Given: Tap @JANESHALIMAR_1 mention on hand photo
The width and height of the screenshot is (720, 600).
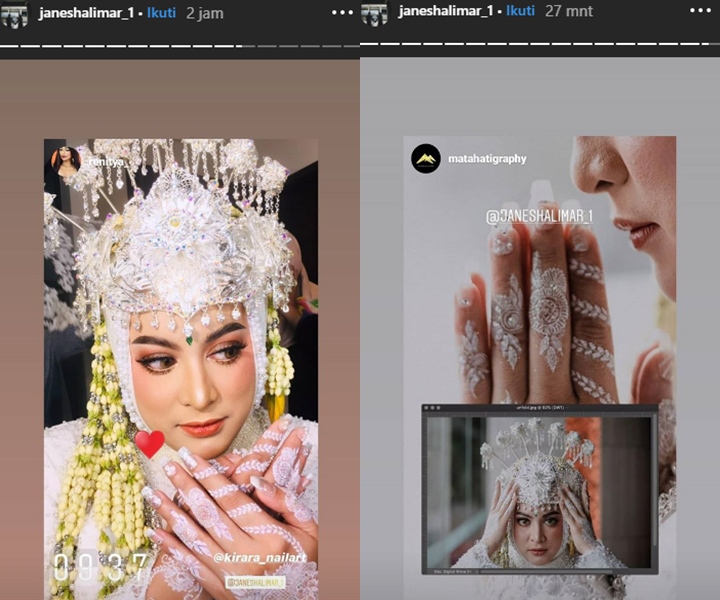Looking at the screenshot, I should [x=539, y=216].
